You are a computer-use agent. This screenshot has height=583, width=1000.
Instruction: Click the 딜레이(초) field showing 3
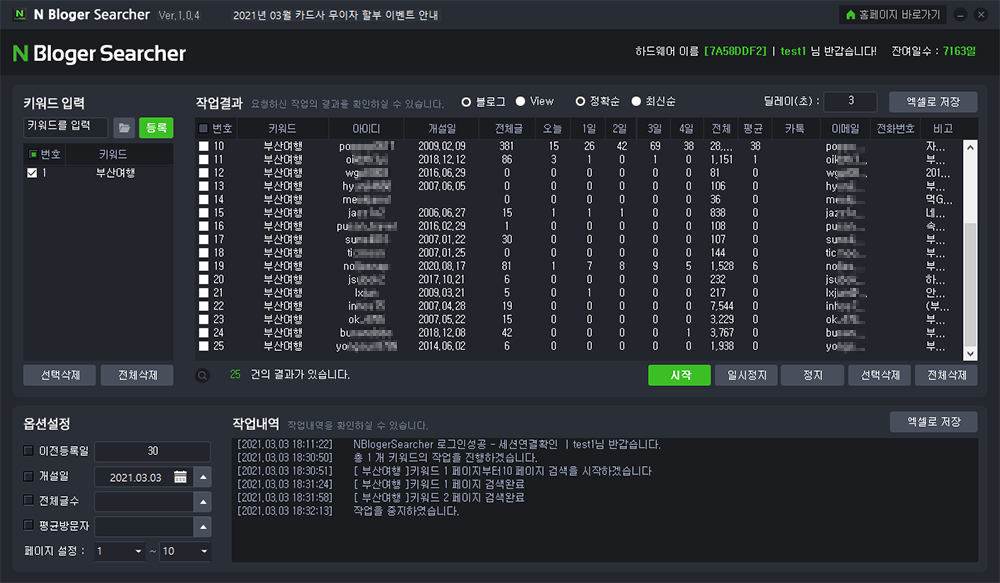[x=850, y=101]
